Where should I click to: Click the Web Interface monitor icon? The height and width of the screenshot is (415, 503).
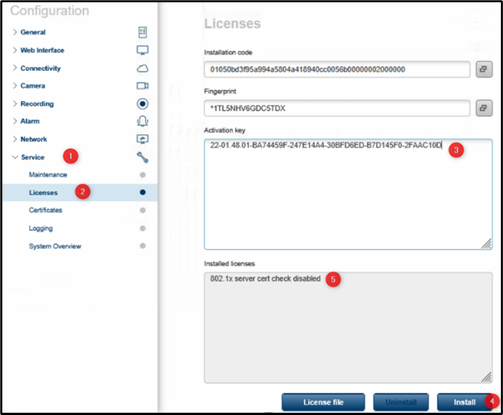[142, 50]
